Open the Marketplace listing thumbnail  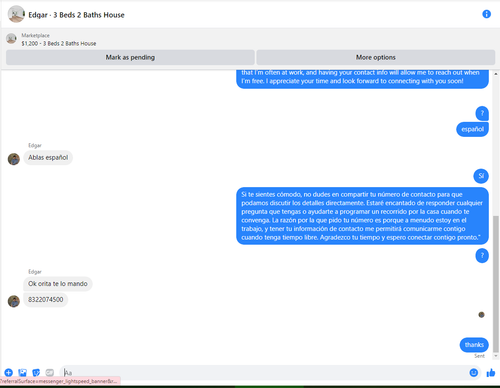click(x=11, y=39)
